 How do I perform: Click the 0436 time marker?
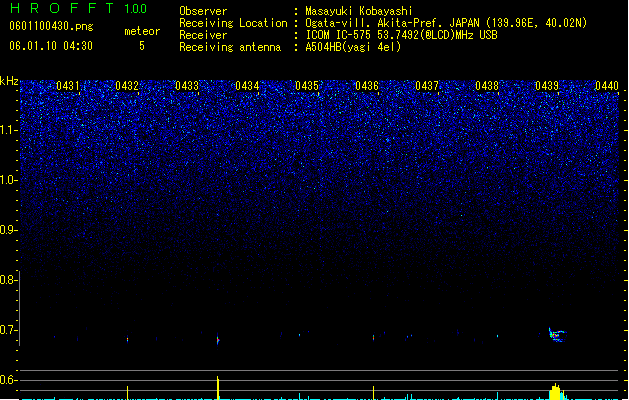(367, 86)
